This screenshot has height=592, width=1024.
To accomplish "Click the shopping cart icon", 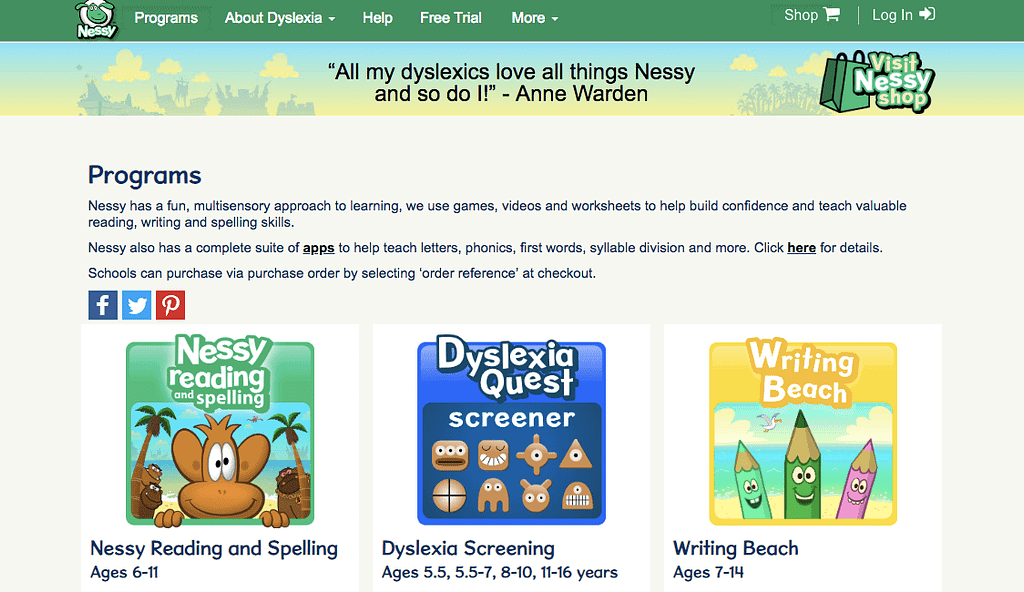I will [831, 14].
